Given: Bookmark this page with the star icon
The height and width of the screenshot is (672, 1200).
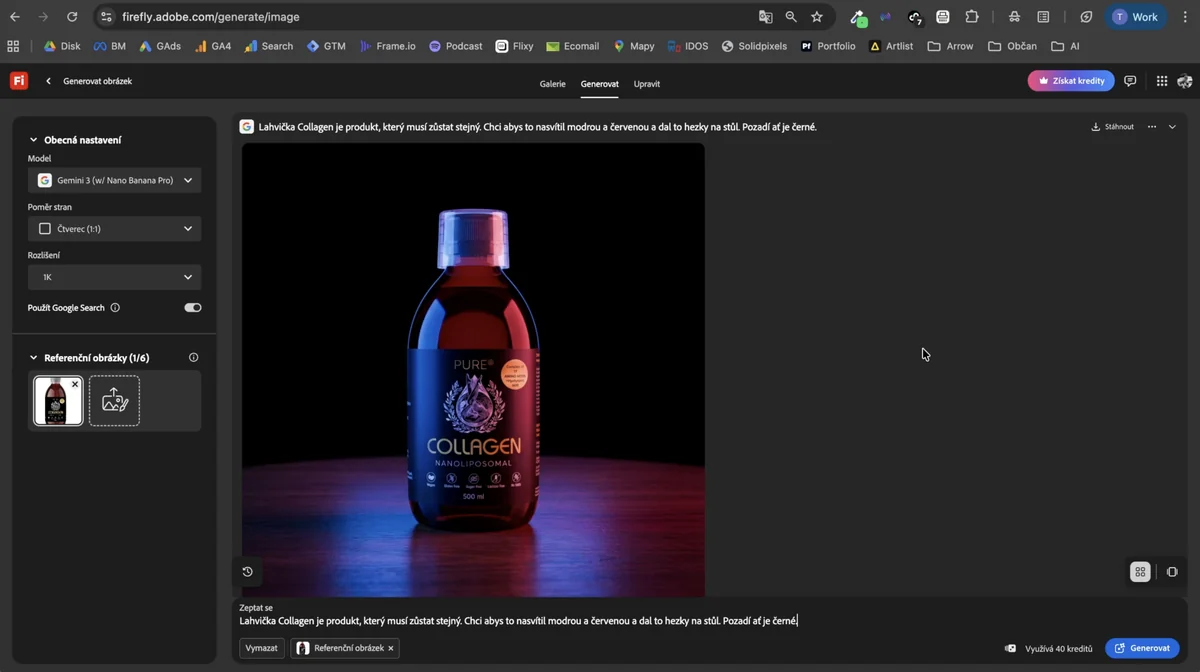Looking at the screenshot, I should (817, 17).
